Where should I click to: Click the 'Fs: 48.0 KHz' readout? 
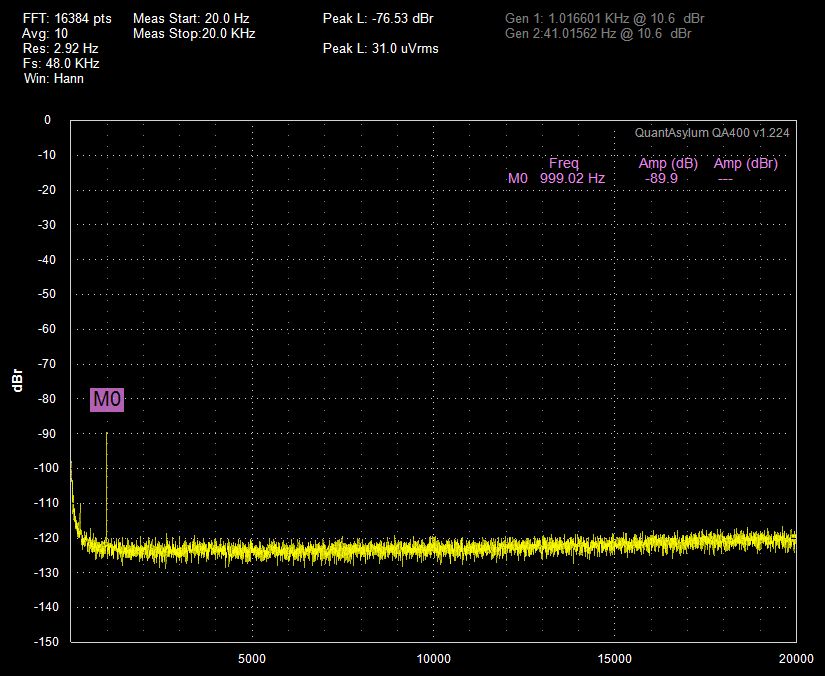click(61, 64)
